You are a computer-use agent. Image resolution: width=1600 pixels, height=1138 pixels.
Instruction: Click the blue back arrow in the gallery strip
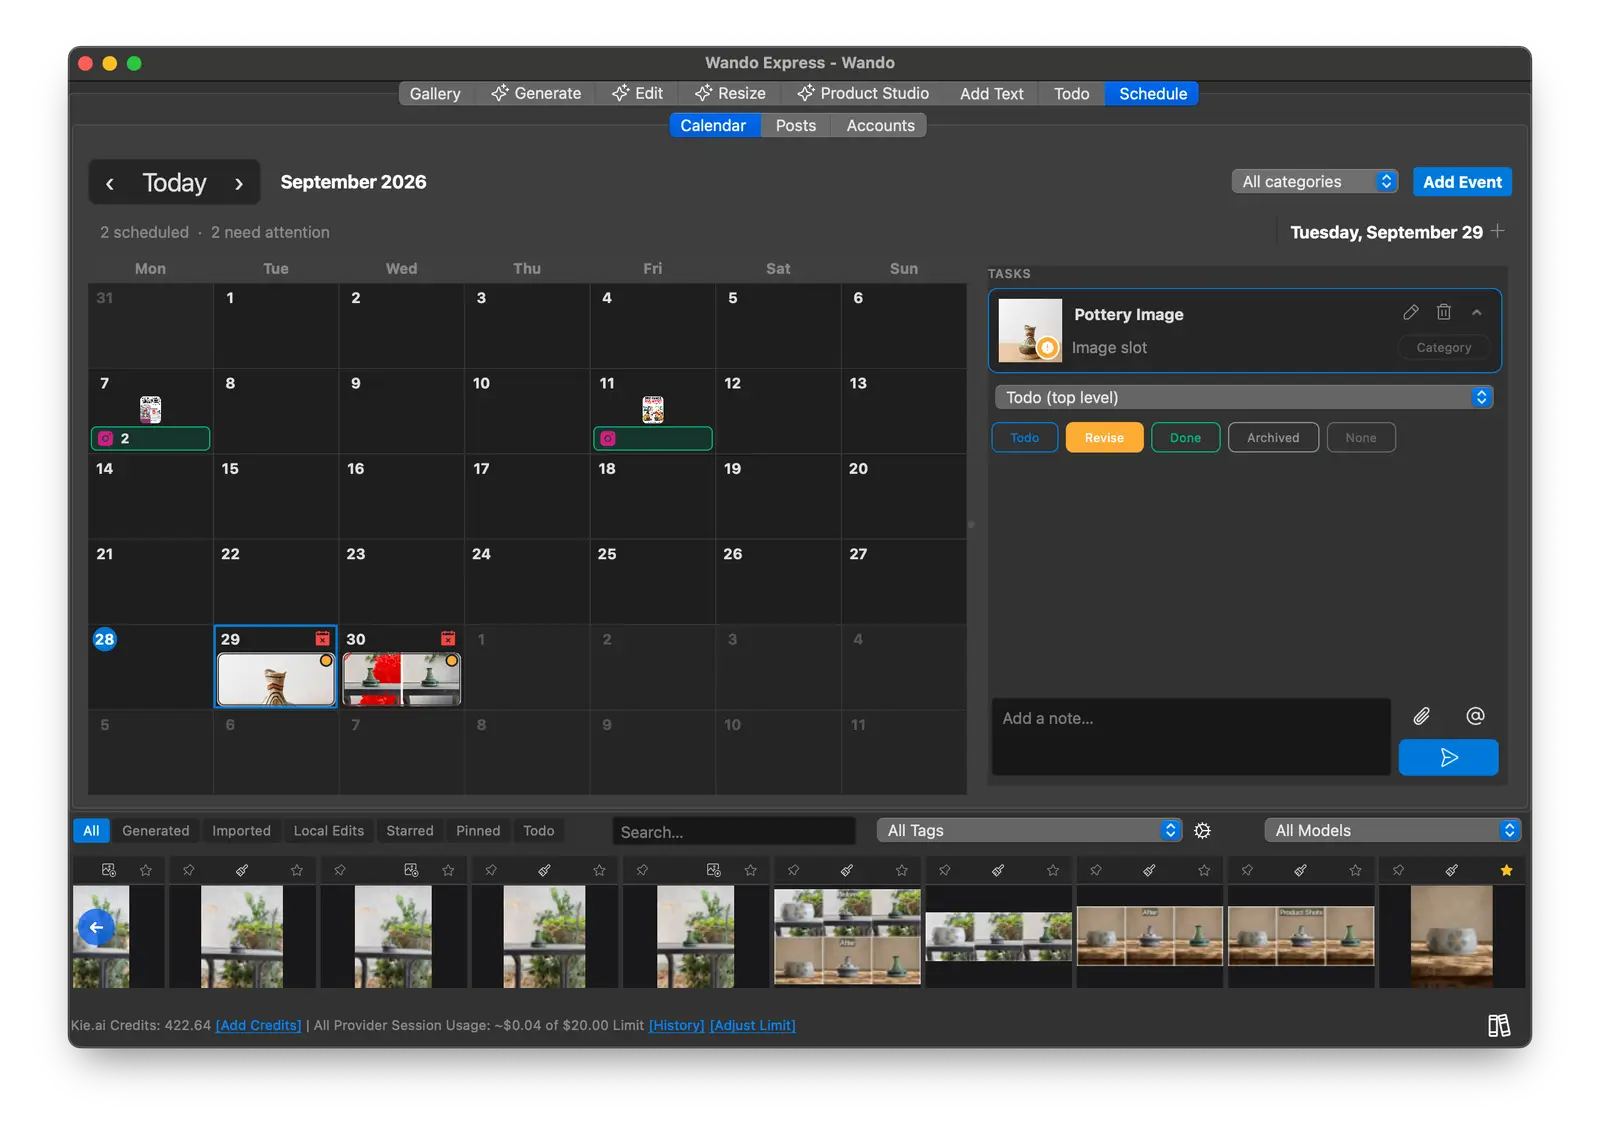pyautogui.click(x=96, y=927)
